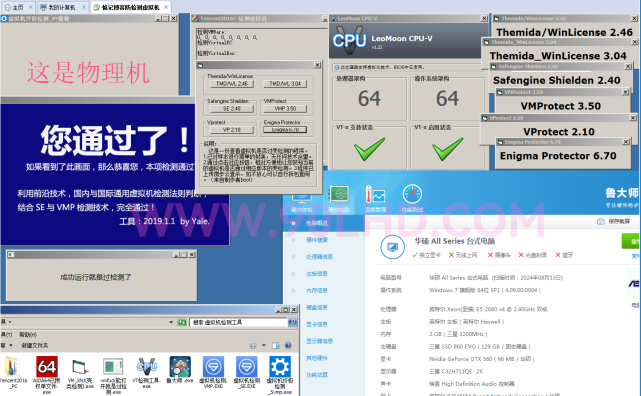Expand the Explorer address bar dropdown arrow
Screen dimensions: 641x396
coord(171,322)
